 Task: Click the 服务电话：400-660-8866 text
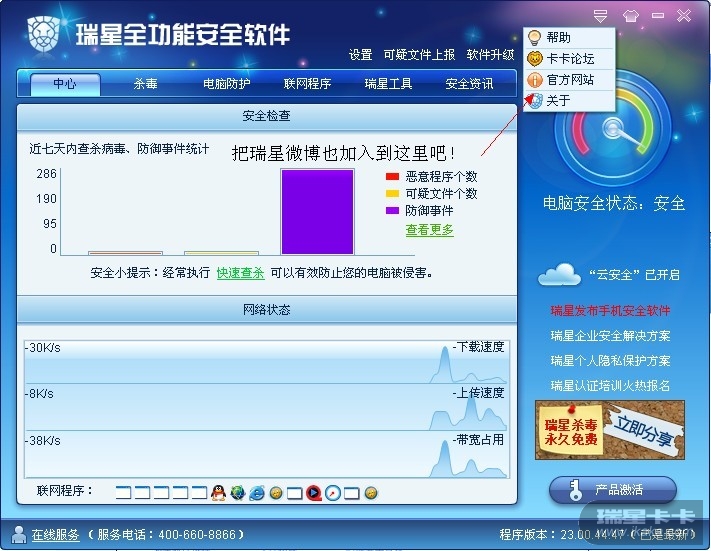pyautogui.click(x=166, y=535)
